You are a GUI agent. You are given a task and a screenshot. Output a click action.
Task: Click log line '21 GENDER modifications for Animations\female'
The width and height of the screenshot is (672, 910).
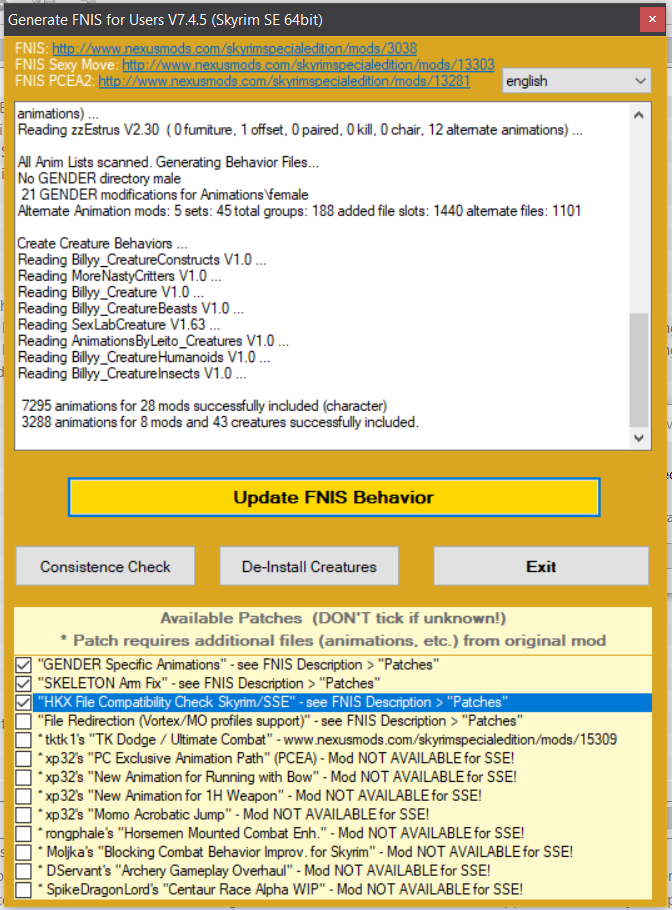pos(165,195)
